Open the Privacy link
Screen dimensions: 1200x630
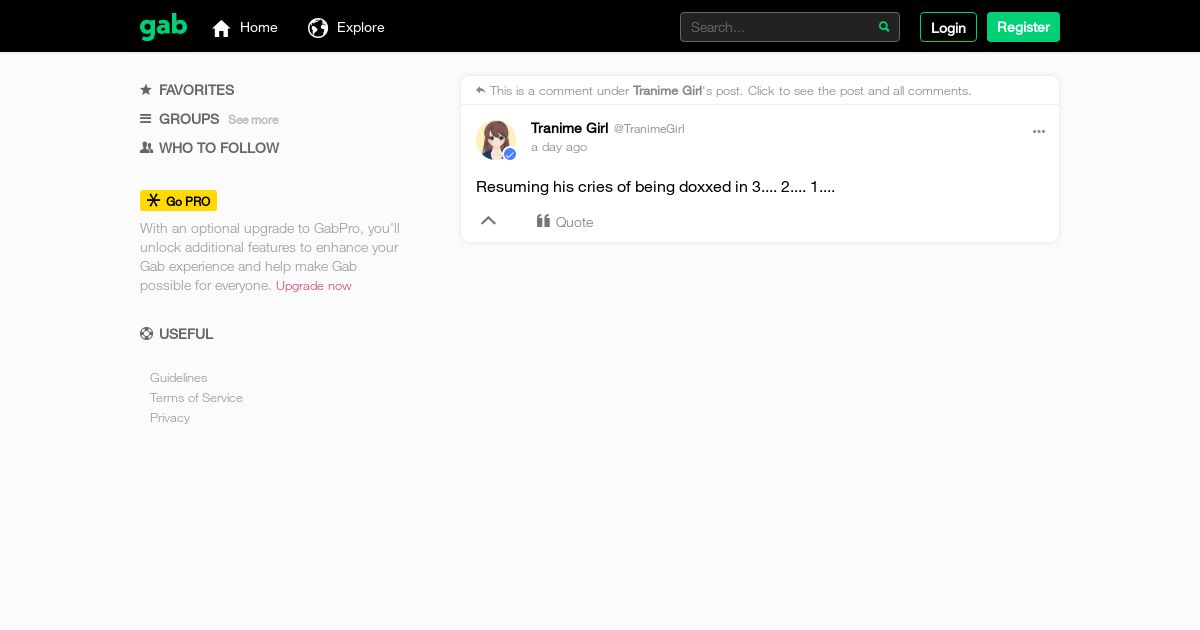tap(170, 418)
